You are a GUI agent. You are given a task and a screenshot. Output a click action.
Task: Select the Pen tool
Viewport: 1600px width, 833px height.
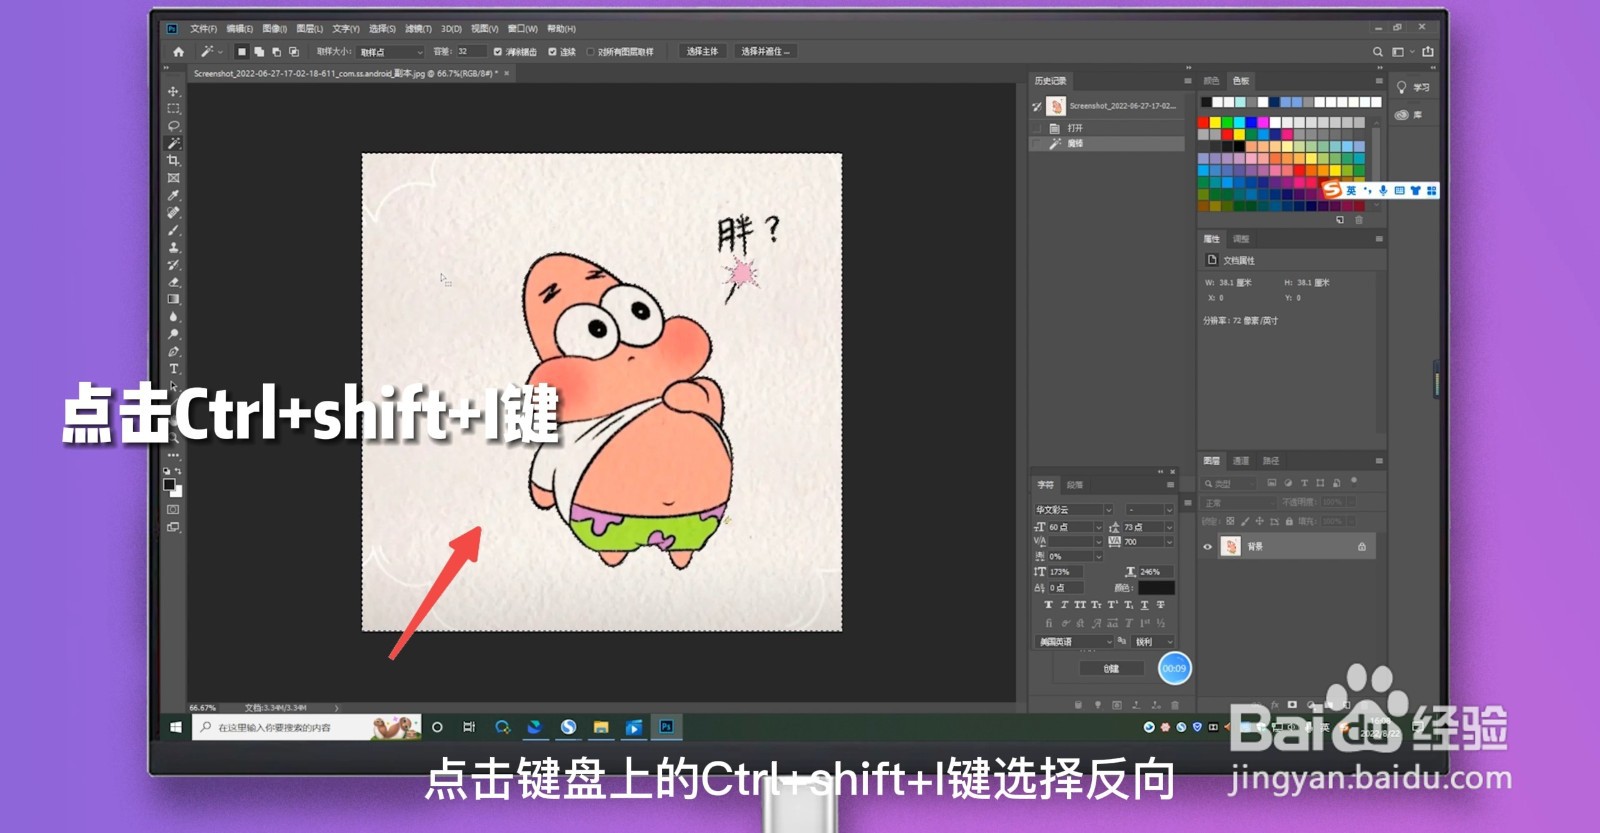tap(173, 352)
